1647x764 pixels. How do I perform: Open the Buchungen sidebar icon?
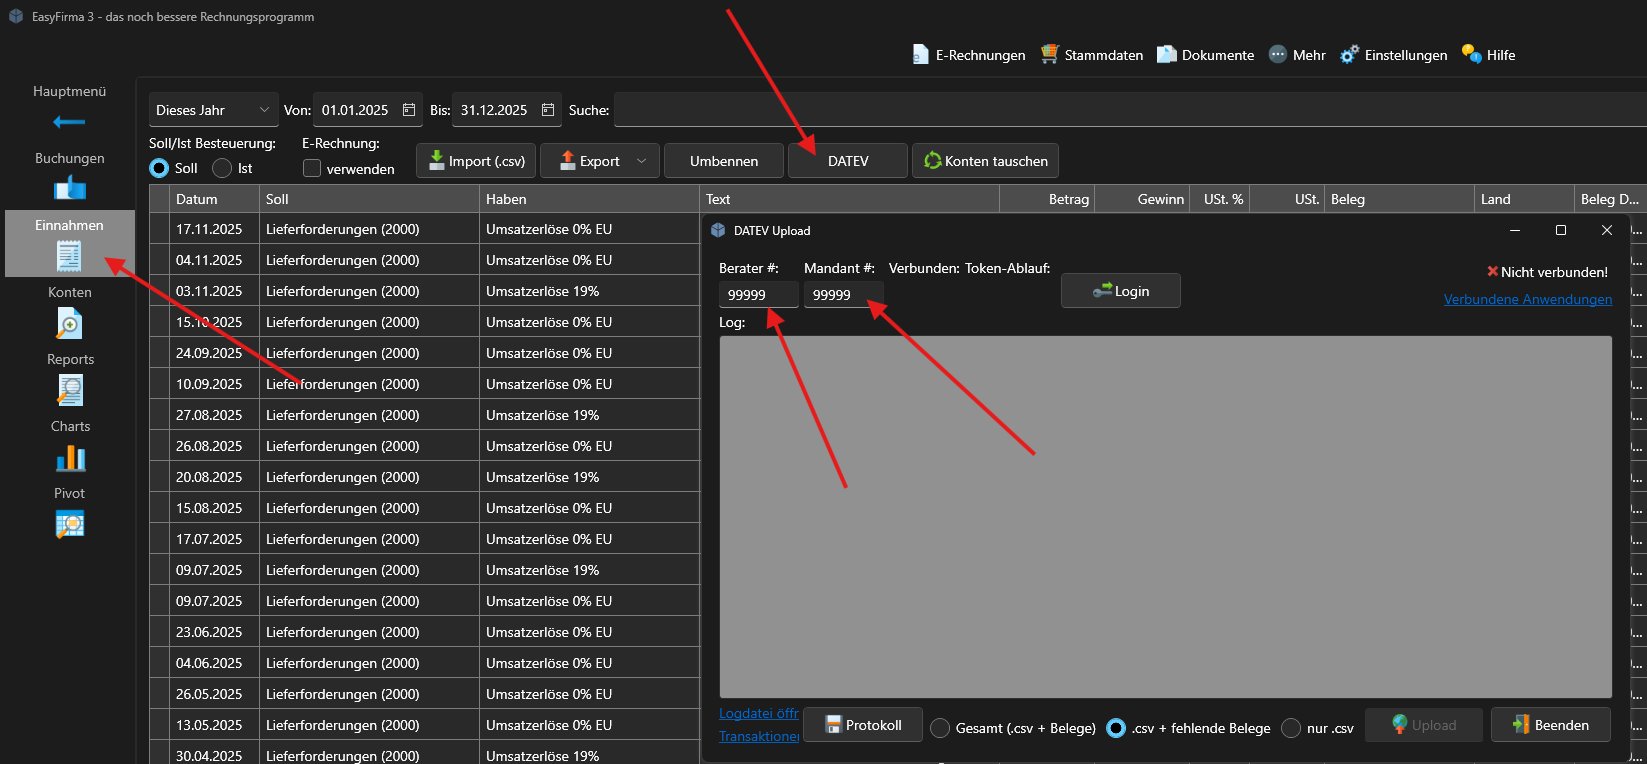pos(69,187)
